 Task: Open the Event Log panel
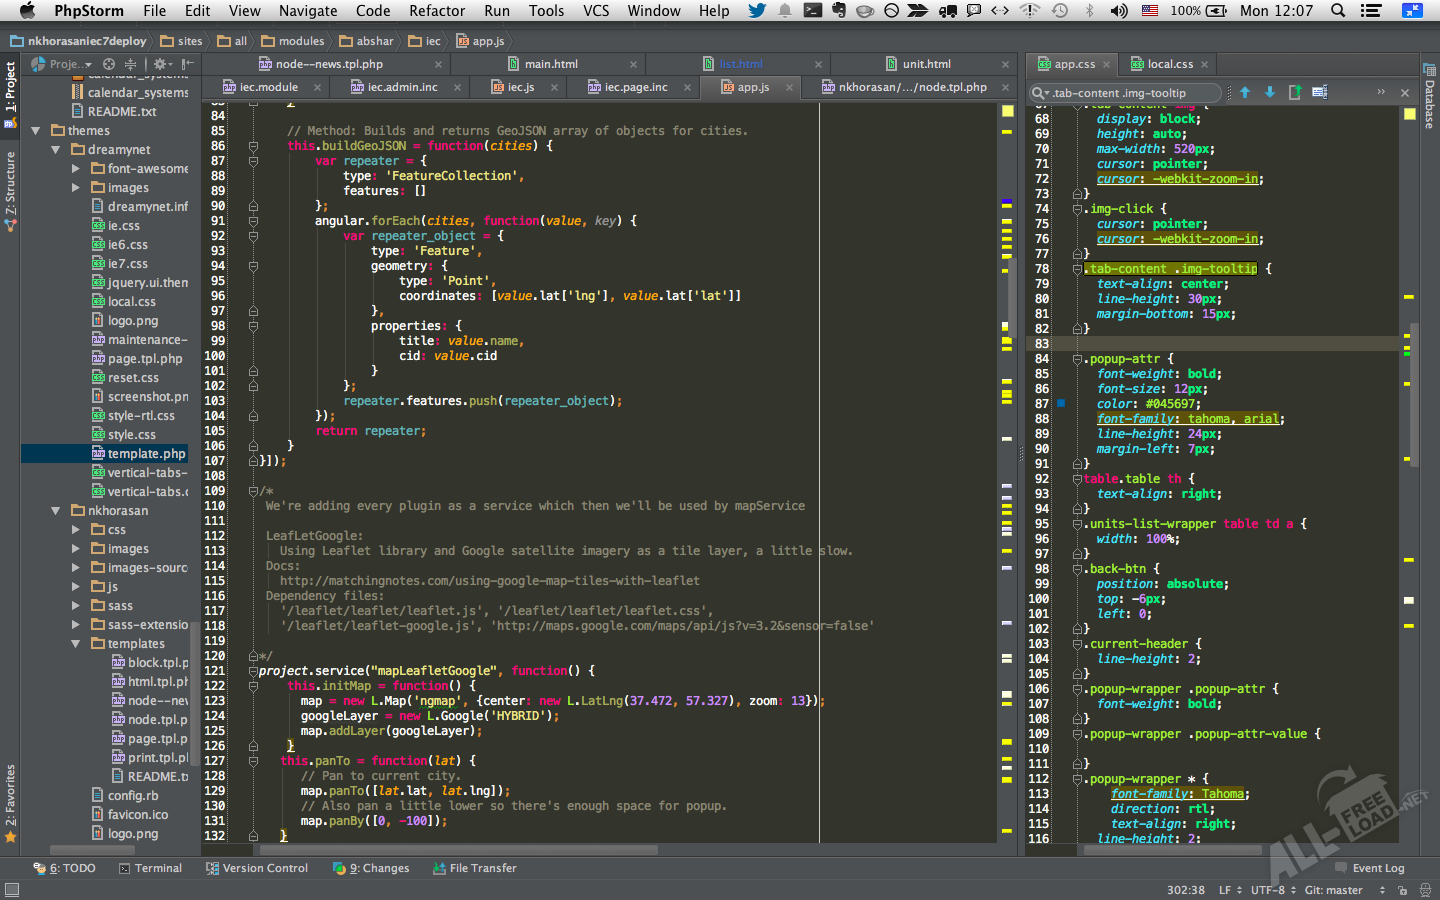(x=1370, y=868)
